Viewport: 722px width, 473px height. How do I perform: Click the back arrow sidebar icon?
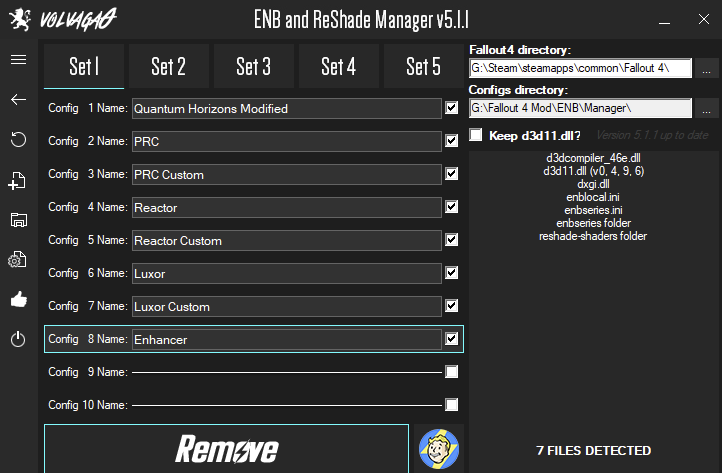click(x=18, y=99)
